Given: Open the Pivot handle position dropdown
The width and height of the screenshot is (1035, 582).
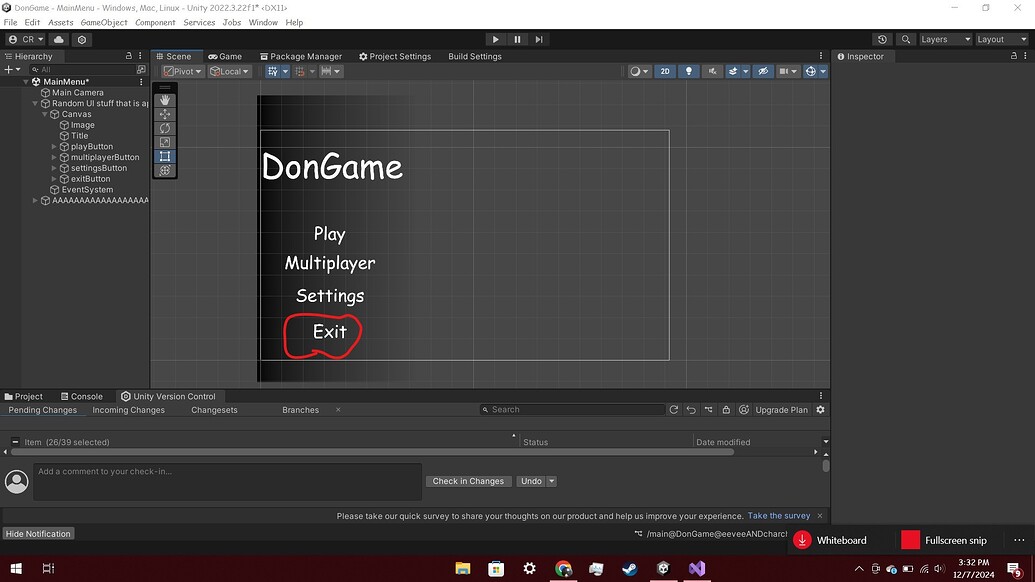Looking at the screenshot, I should pos(182,71).
